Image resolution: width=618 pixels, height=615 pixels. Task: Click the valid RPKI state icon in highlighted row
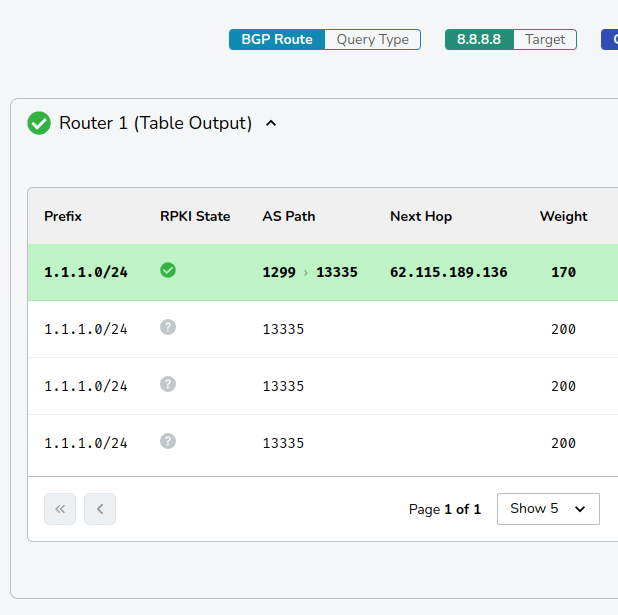point(168,270)
